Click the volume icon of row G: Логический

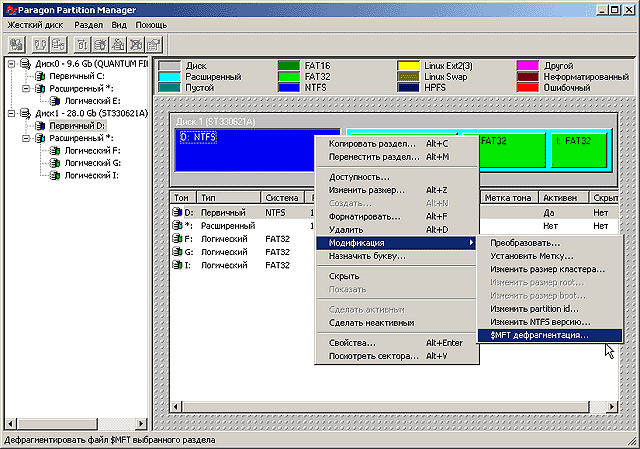tap(177, 252)
